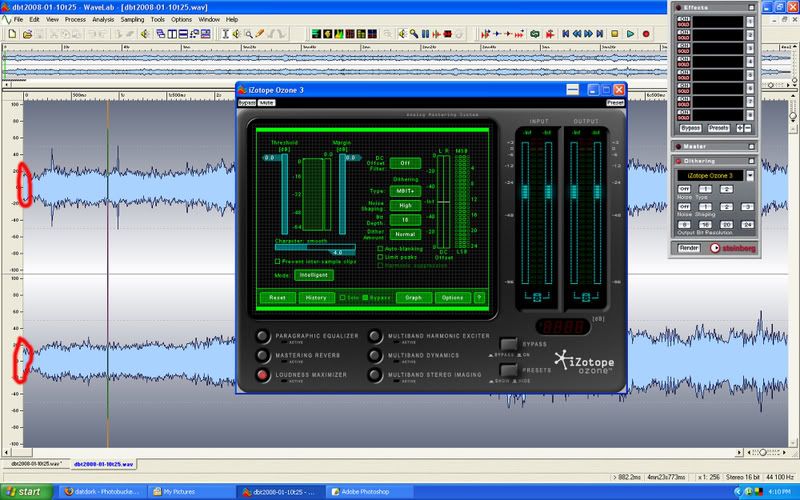The width and height of the screenshot is (800, 500).
Task: Collapse the Effects panel in Master Section
Action: pos(751,8)
